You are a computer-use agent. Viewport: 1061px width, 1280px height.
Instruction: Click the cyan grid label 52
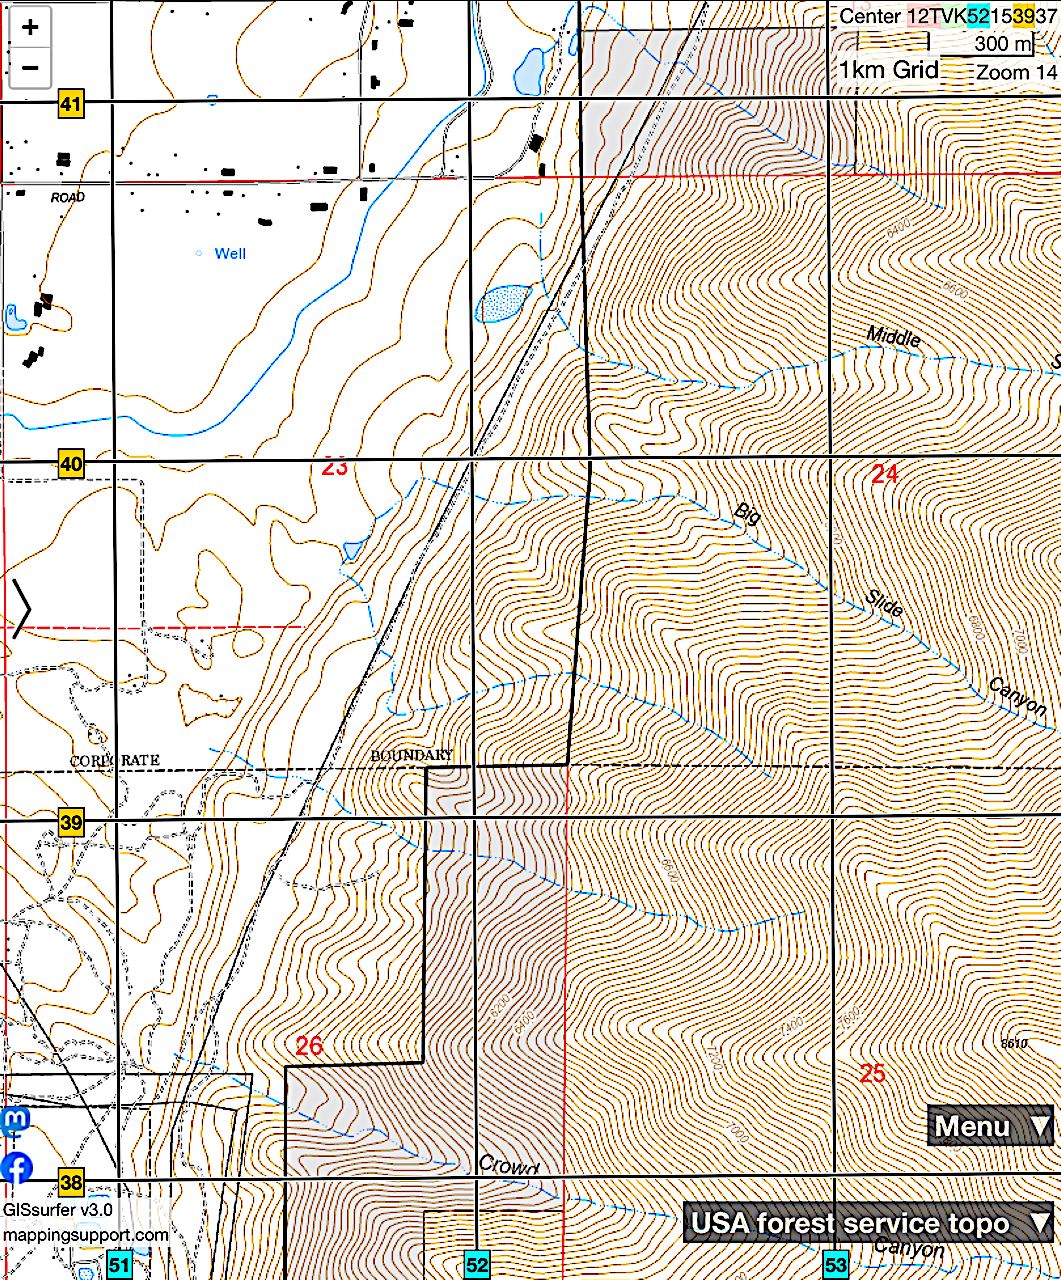tap(477, 1265)
